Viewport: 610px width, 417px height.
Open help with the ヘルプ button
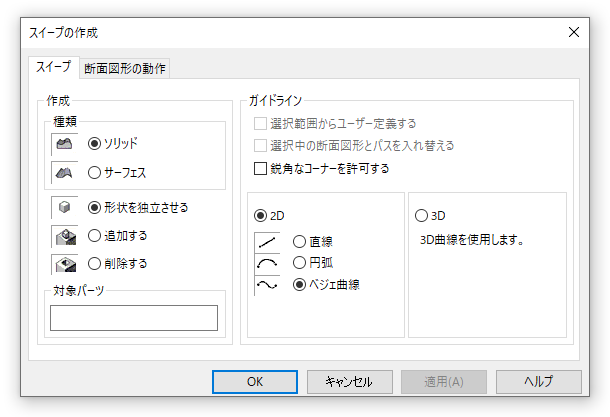pyautogui.click(x=539, y=382)
